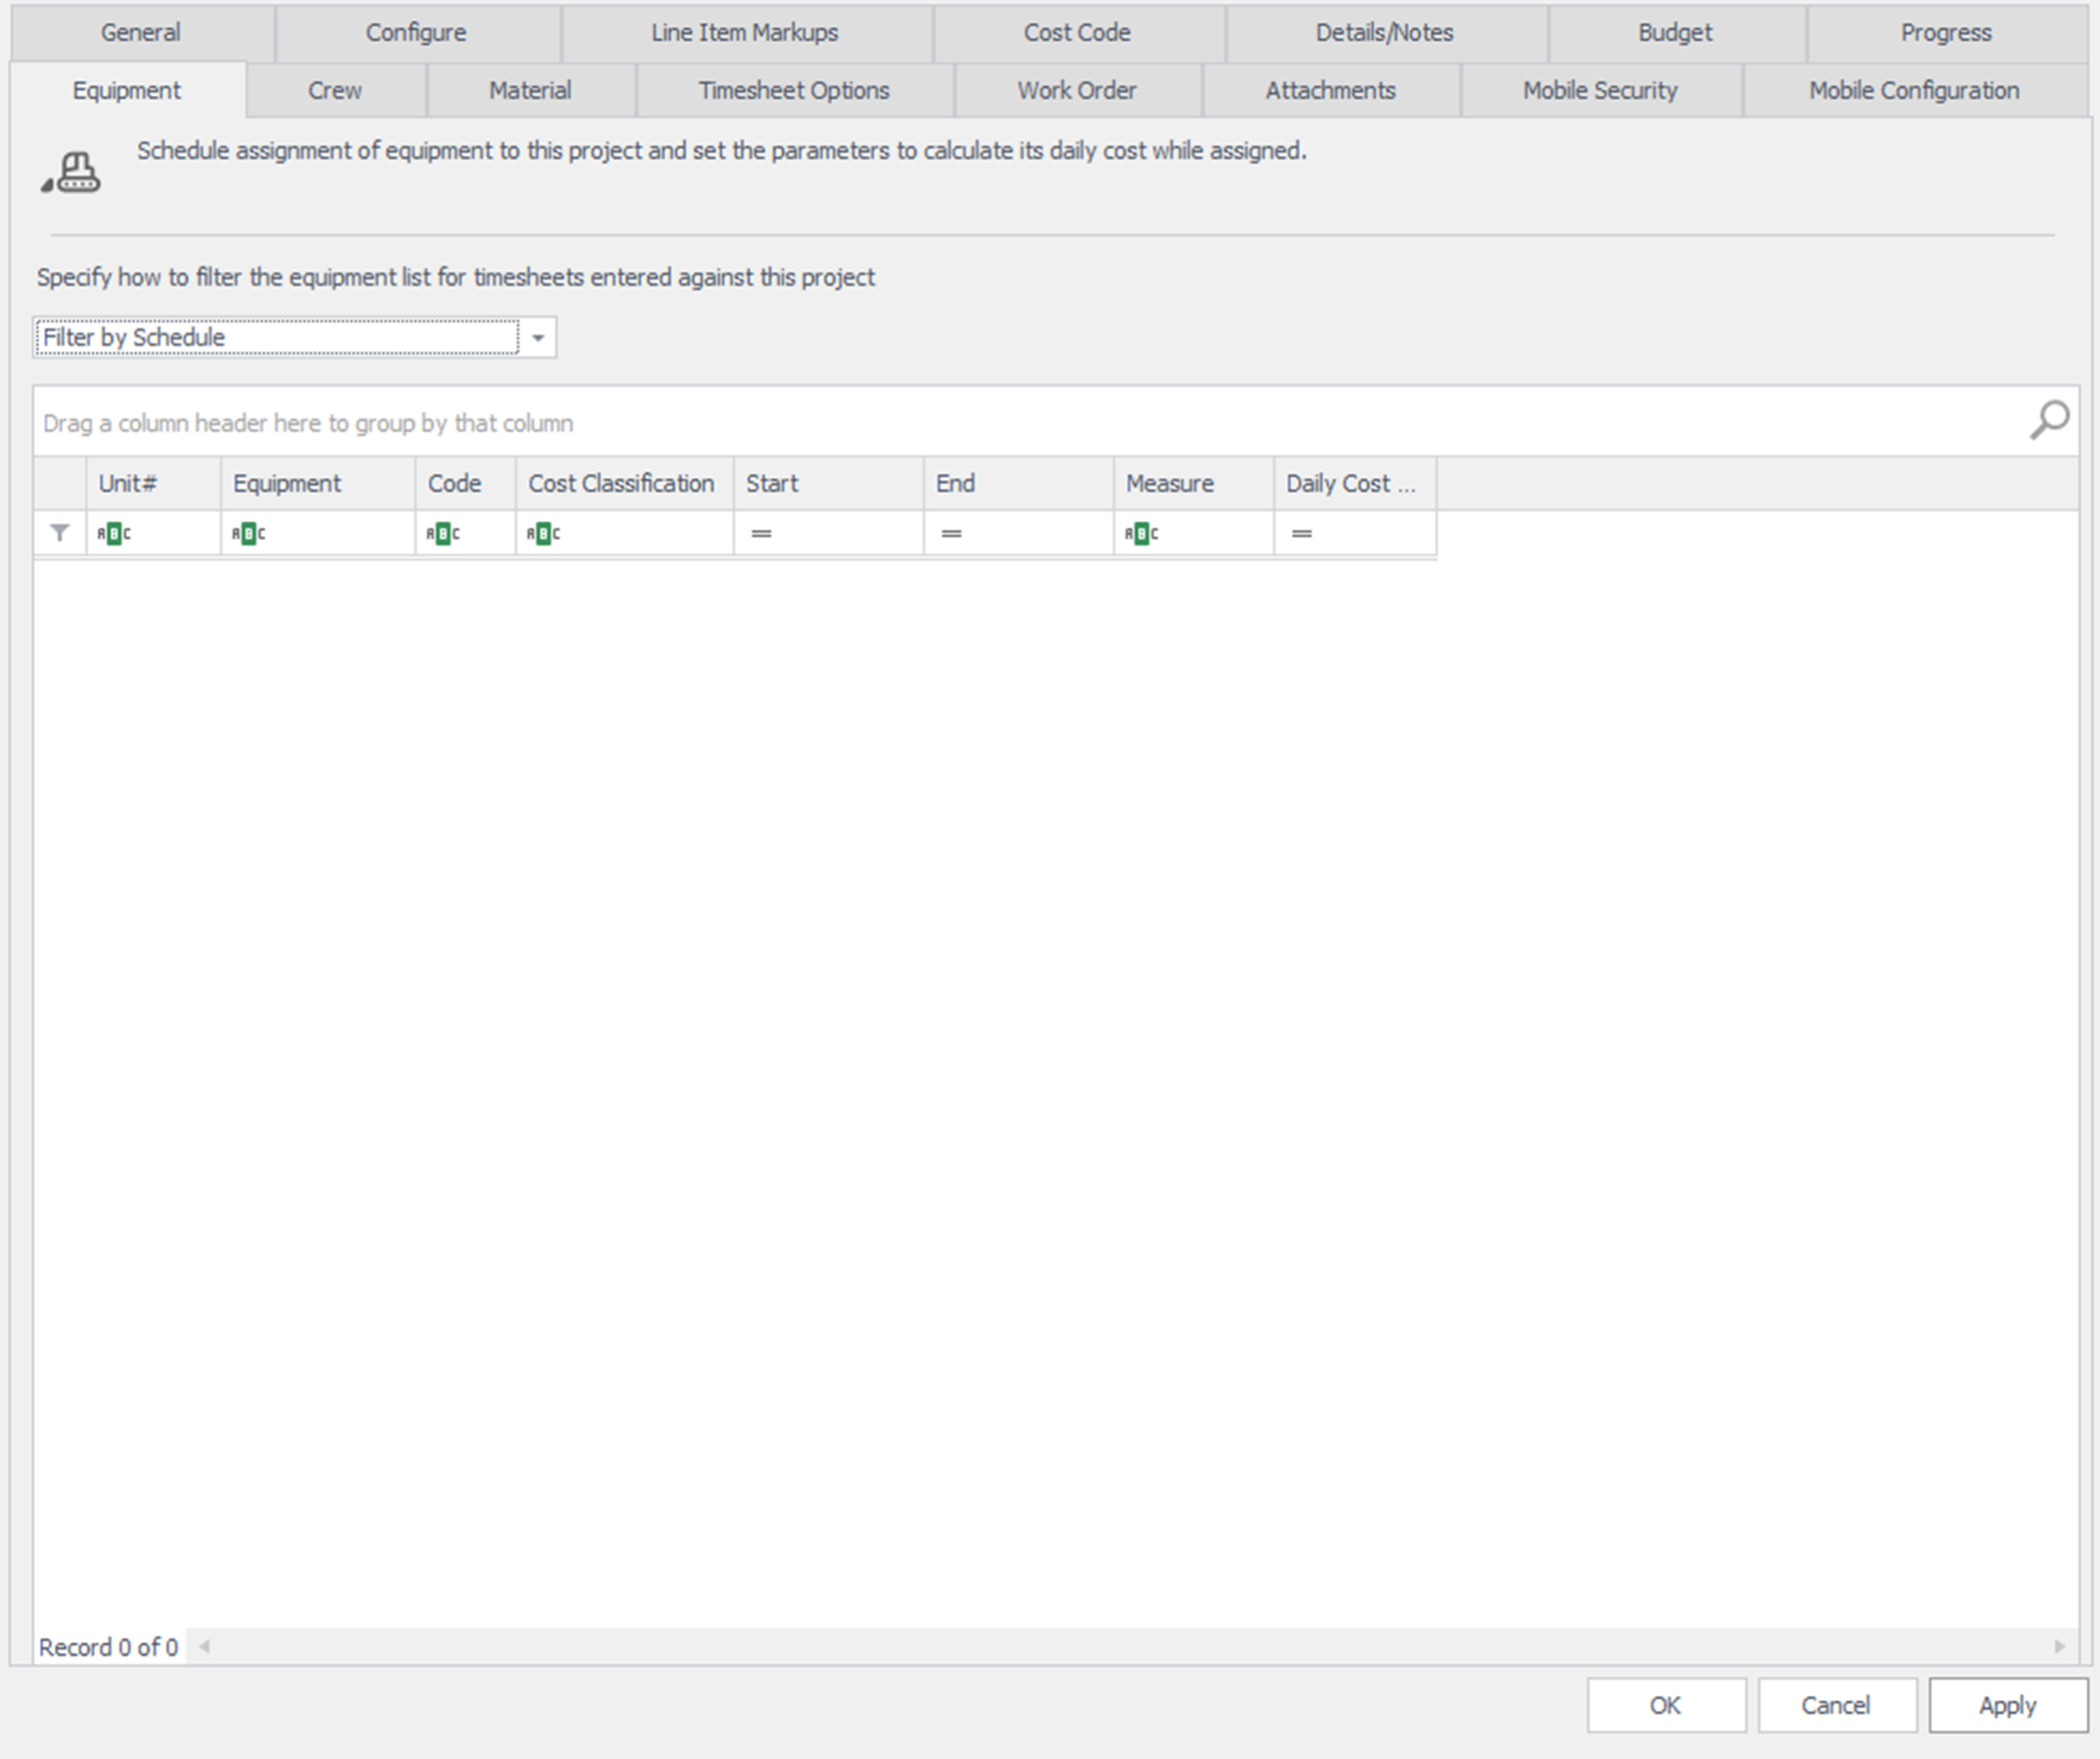Click the Code column ABC filter icon
Image resolution: width=2100 pixels, height=1759 pixels.
coord(443,534)
